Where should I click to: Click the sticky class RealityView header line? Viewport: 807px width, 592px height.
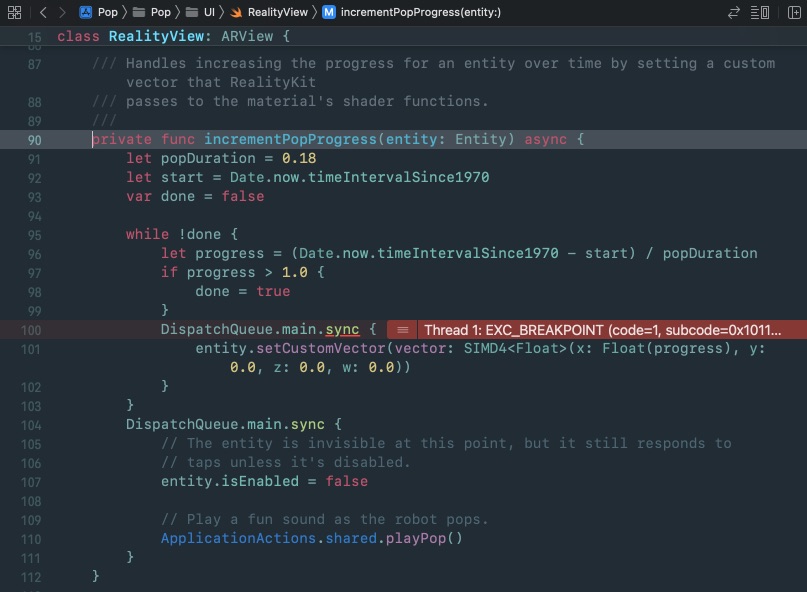pos(172,36)
